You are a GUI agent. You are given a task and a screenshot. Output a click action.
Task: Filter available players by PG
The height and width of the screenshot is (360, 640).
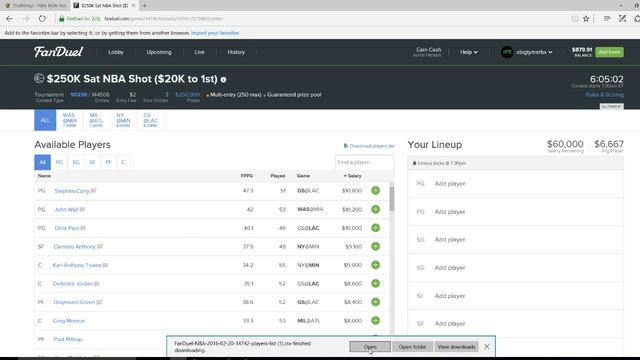click(59, 162)
